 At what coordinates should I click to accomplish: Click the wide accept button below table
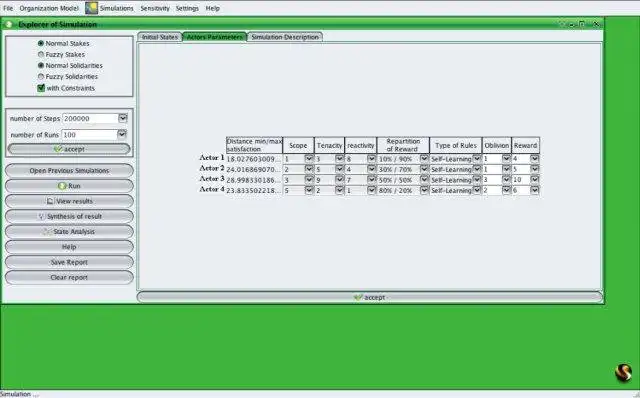tap(370, 297)
